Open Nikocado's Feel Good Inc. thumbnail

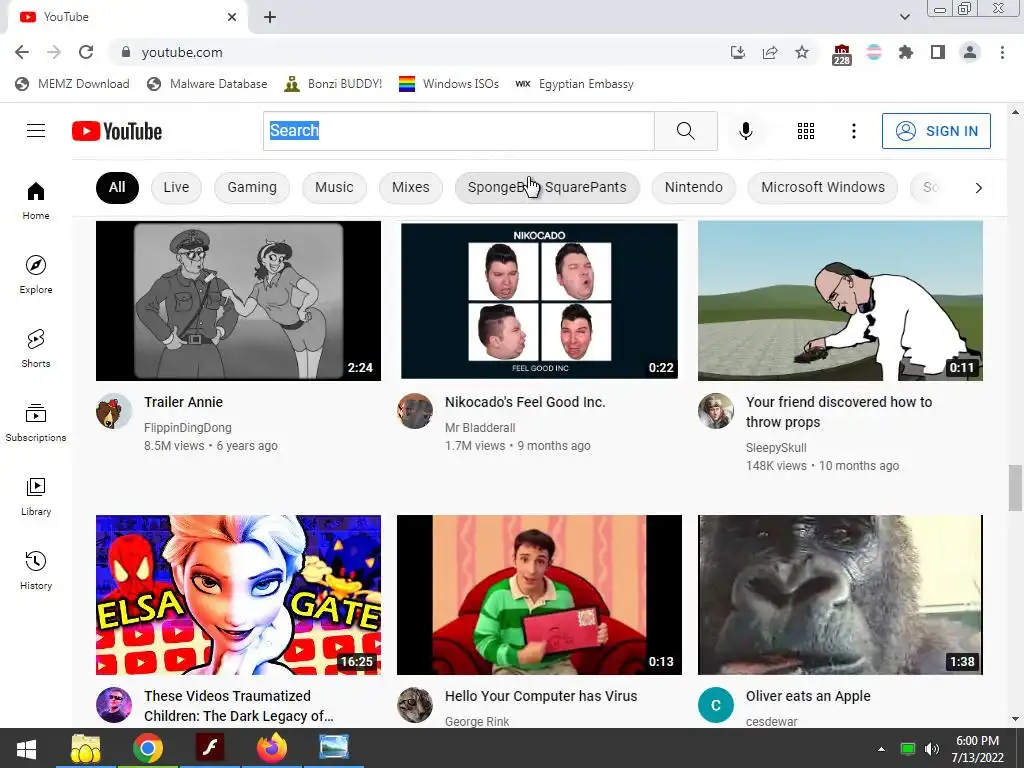pyautogui.click(x=539, y=300)
